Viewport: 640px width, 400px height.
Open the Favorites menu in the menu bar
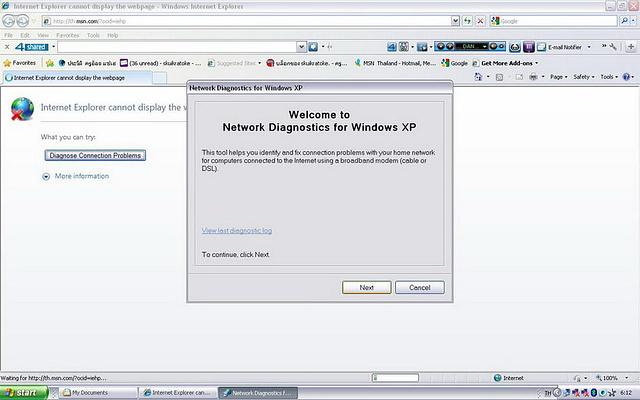[67, 35]
